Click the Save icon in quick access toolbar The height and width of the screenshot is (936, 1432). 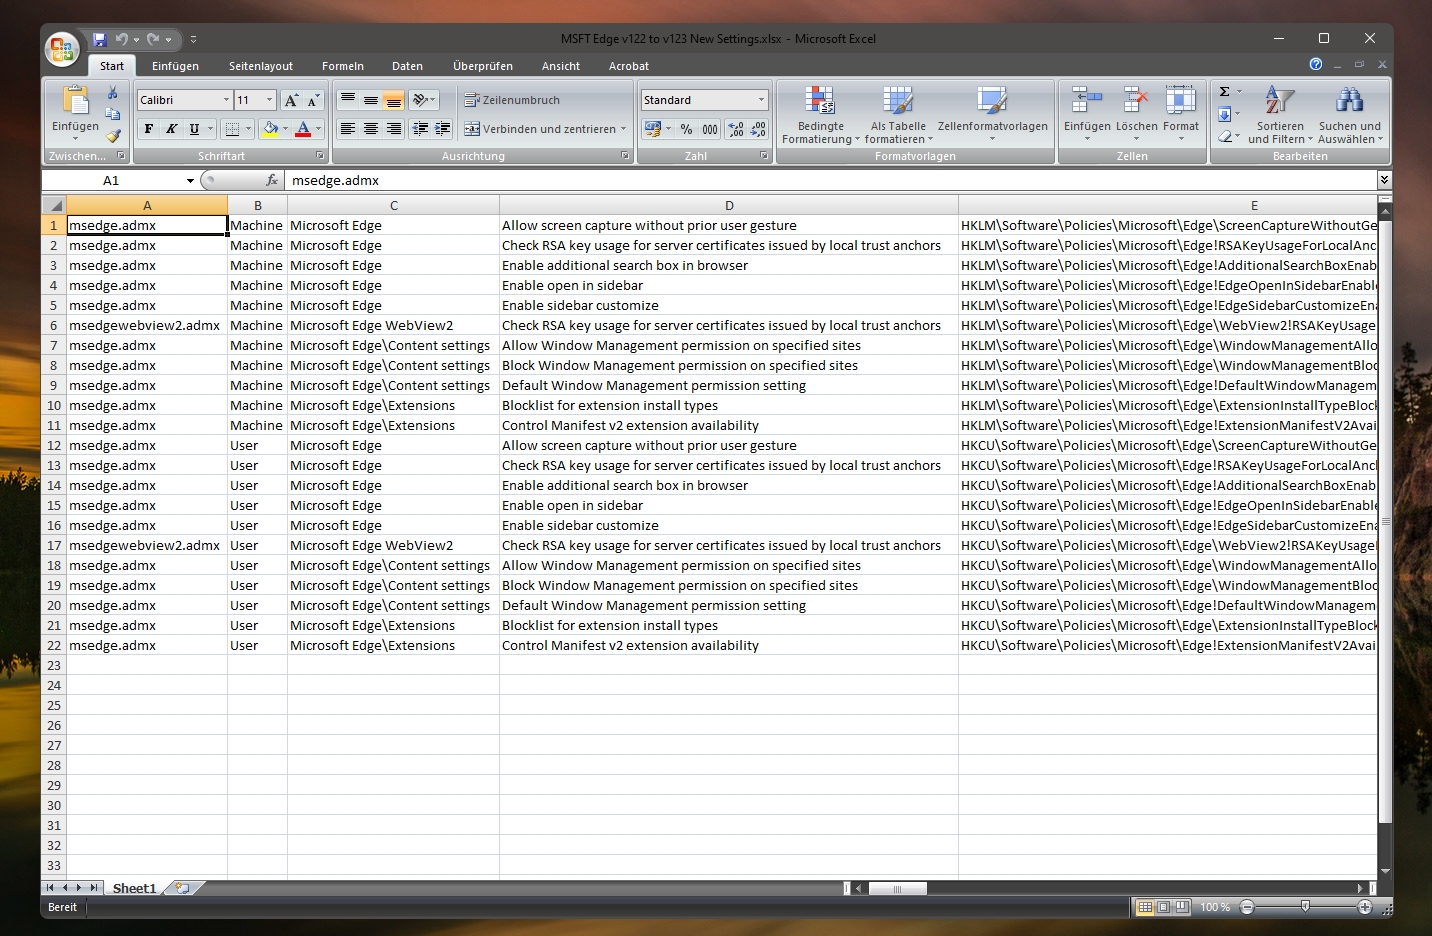(99, 40)
